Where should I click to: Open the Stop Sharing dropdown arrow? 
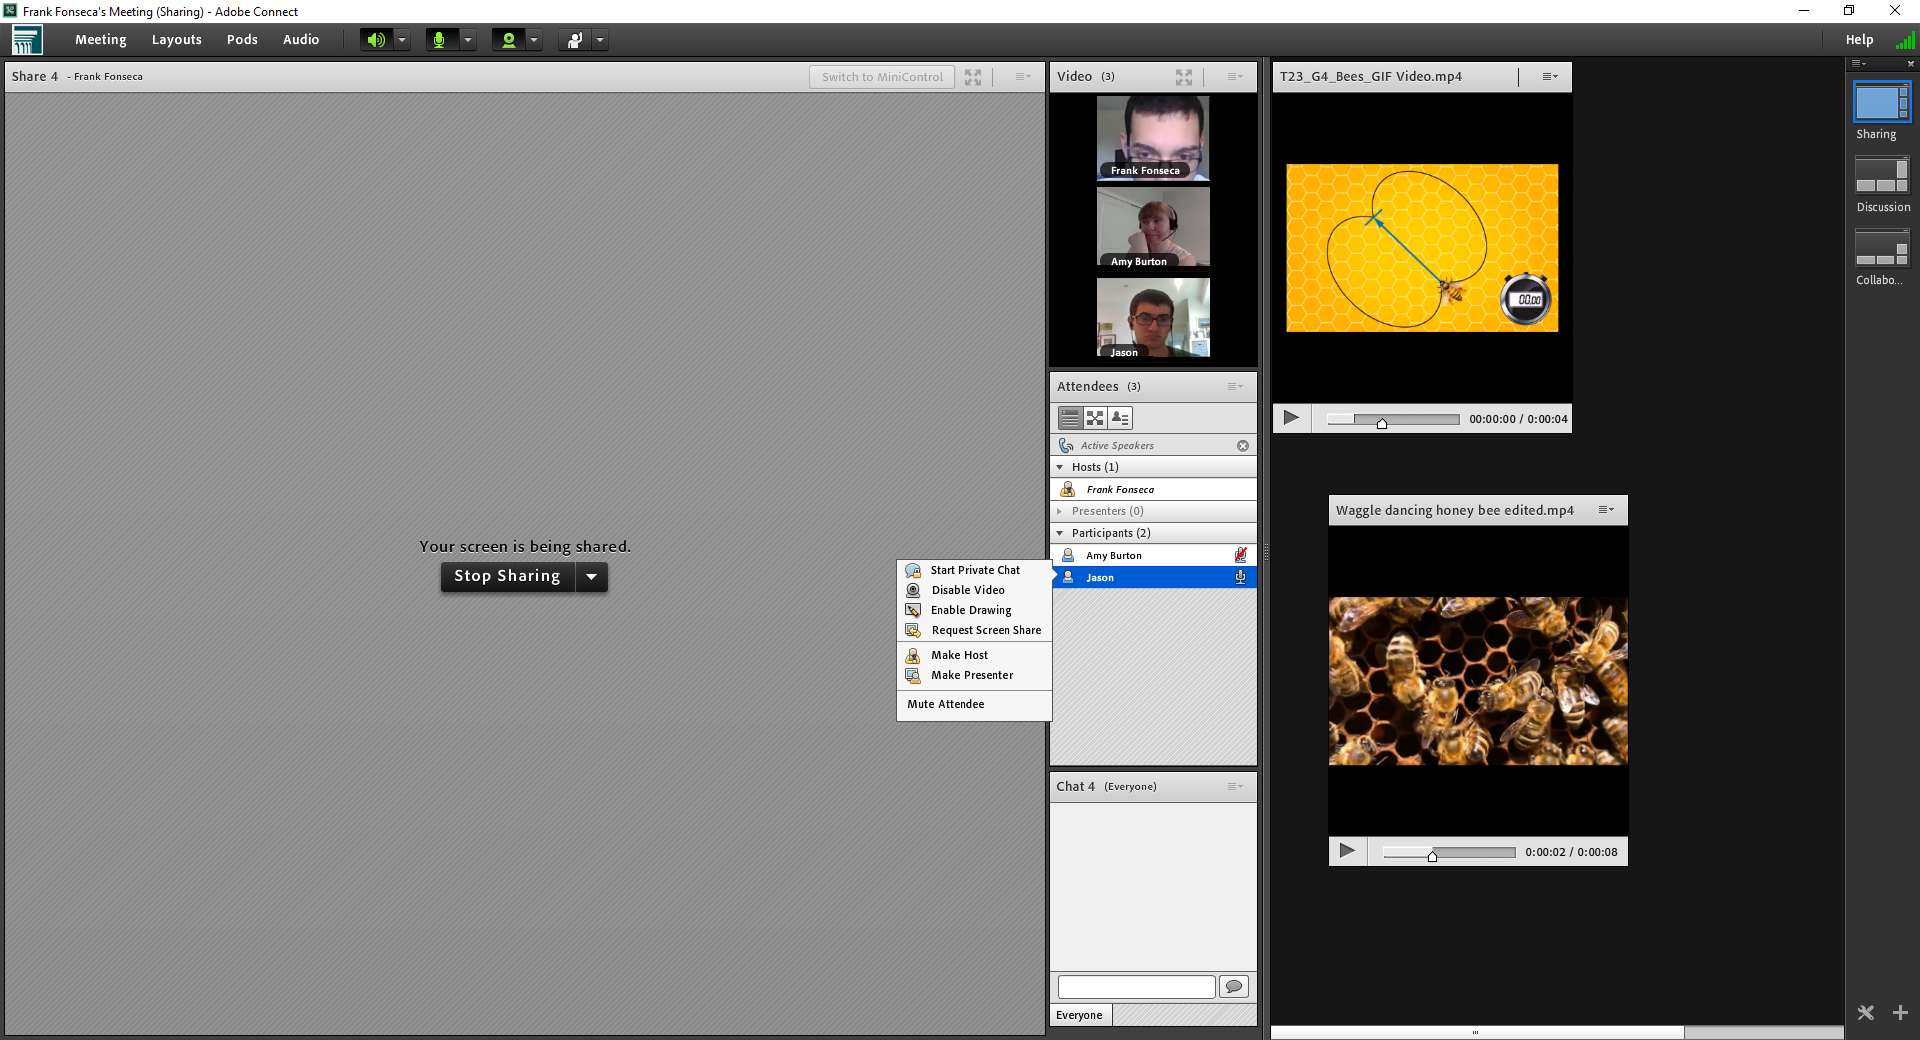(592, 576)
